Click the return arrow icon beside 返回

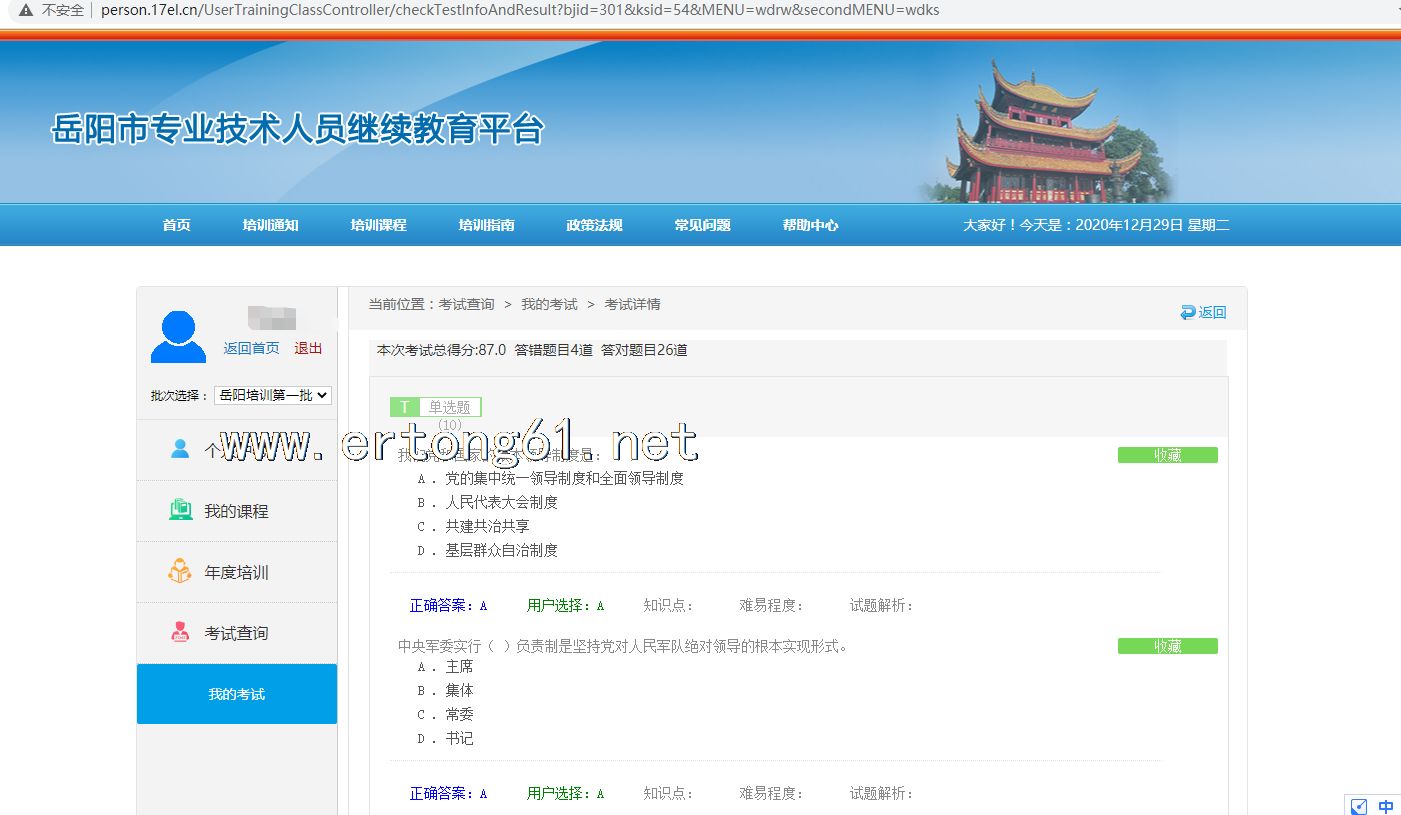pos(1188,312)
